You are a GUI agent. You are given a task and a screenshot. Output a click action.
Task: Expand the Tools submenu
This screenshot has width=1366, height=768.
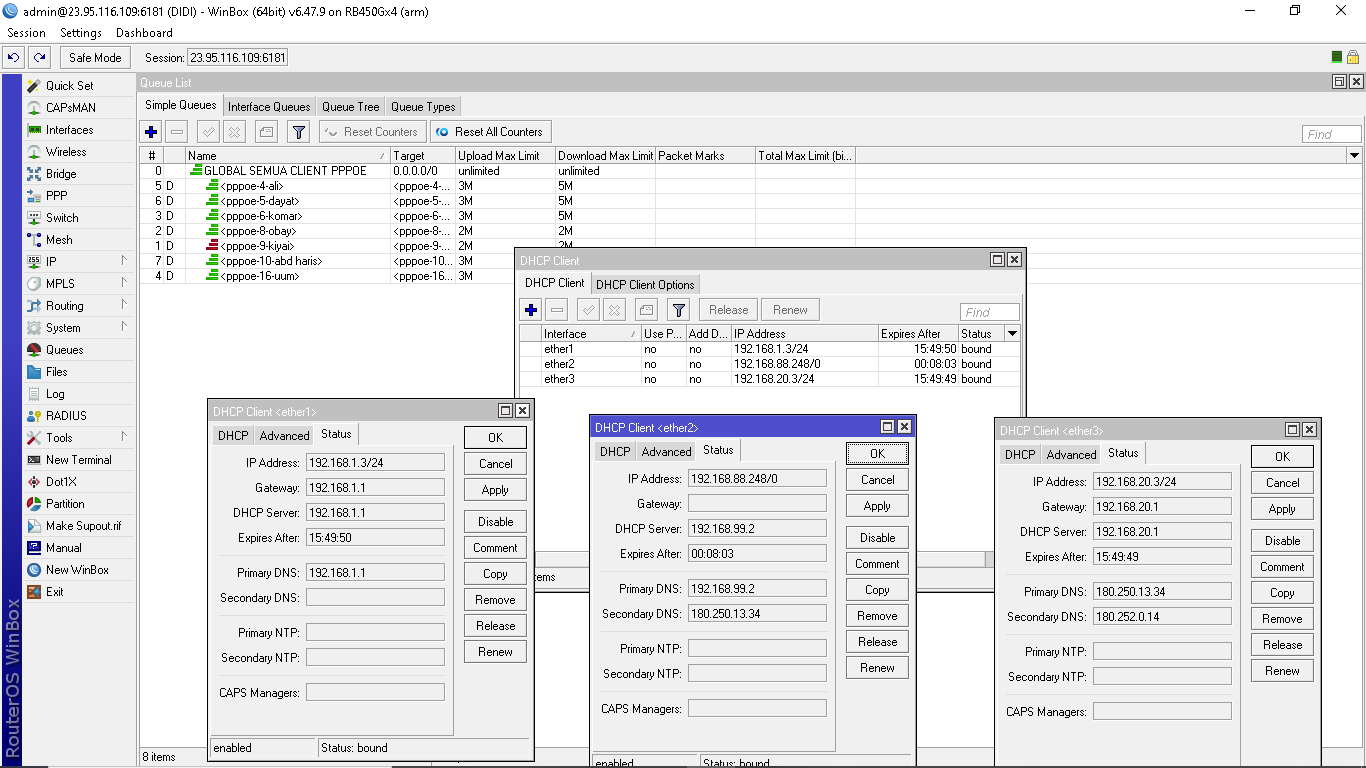pyautogui.click(x=79, y=438)
